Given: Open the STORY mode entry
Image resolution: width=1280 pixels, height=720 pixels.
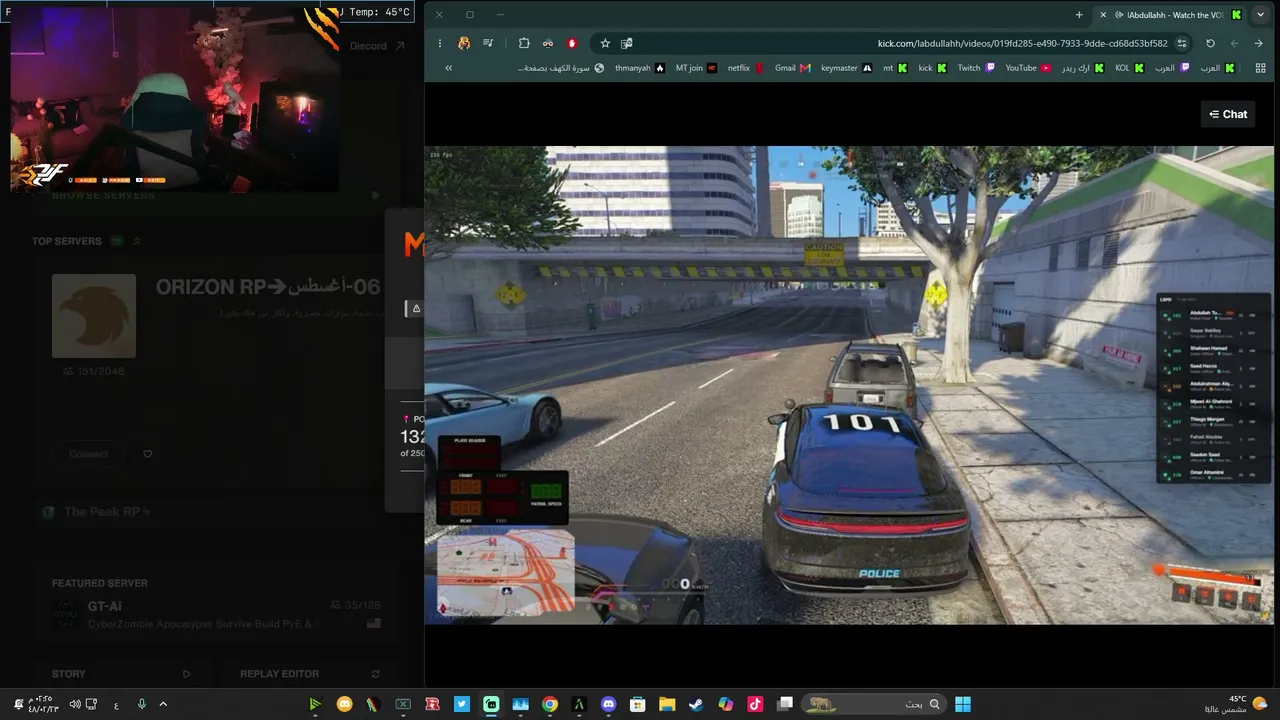Looking at the screenshot, I should click(121, 674).
